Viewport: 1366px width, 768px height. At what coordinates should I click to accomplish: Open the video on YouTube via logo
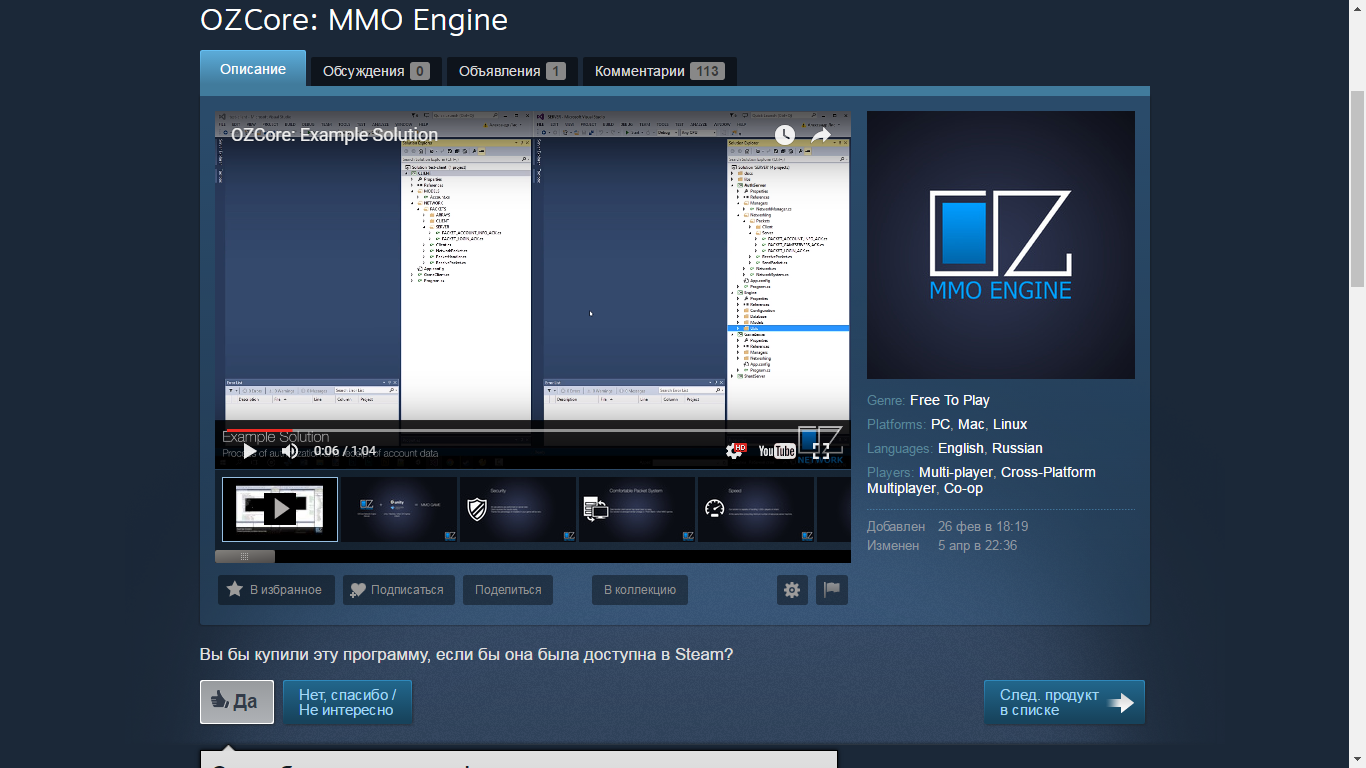coord(777,451)
